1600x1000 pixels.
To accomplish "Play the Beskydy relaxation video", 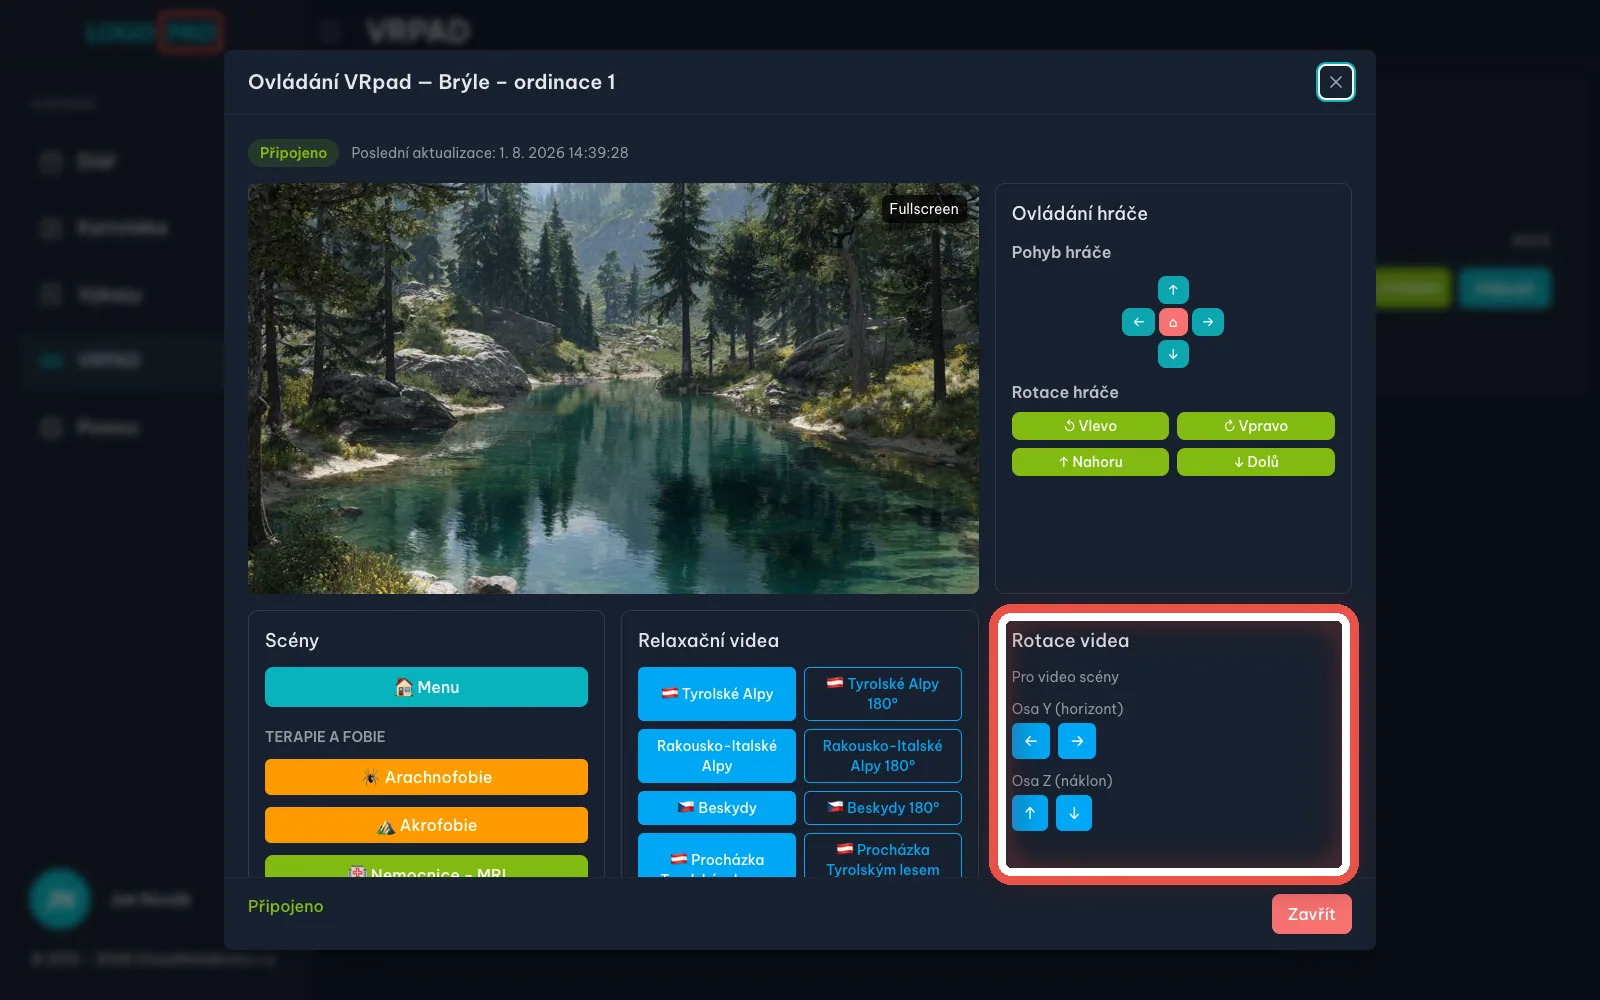I will tap(717, 808).
